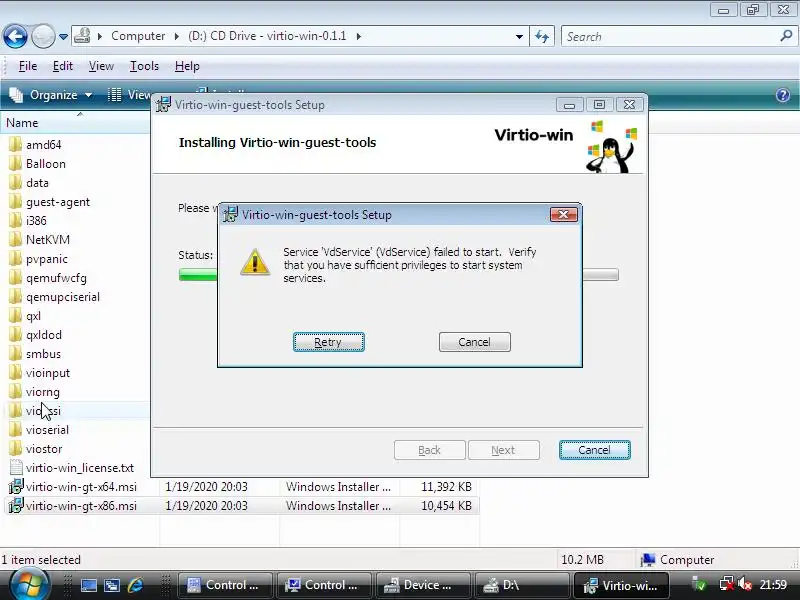
Task: Click the Explorer Back arrow button
Action: [x=15, y=37]
